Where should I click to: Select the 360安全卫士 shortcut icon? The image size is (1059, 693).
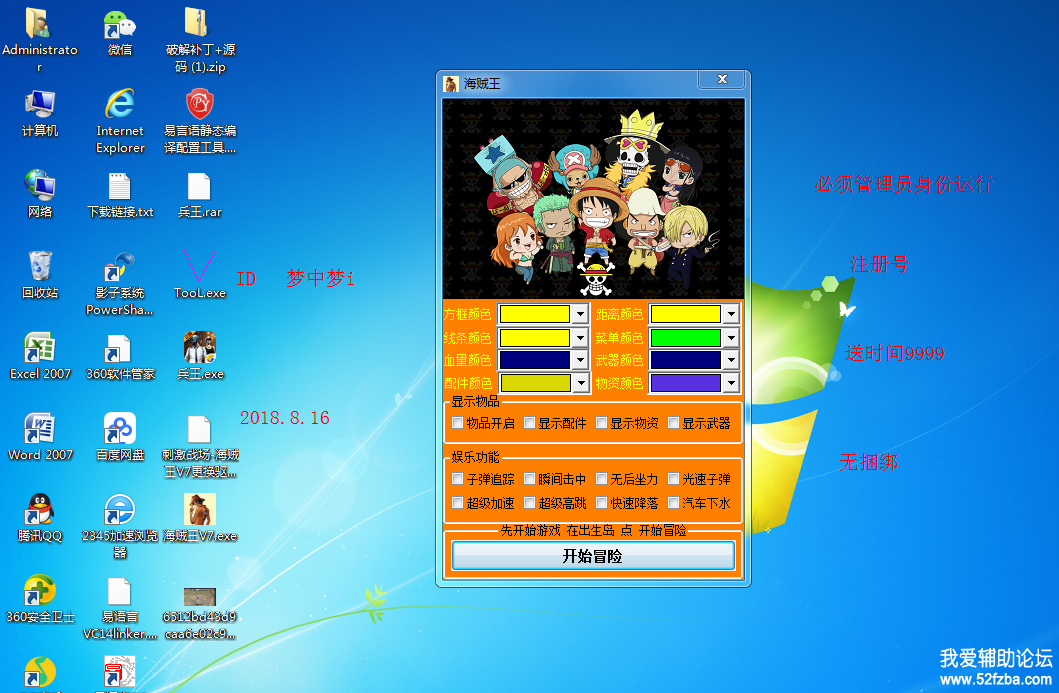coord(39,598)
